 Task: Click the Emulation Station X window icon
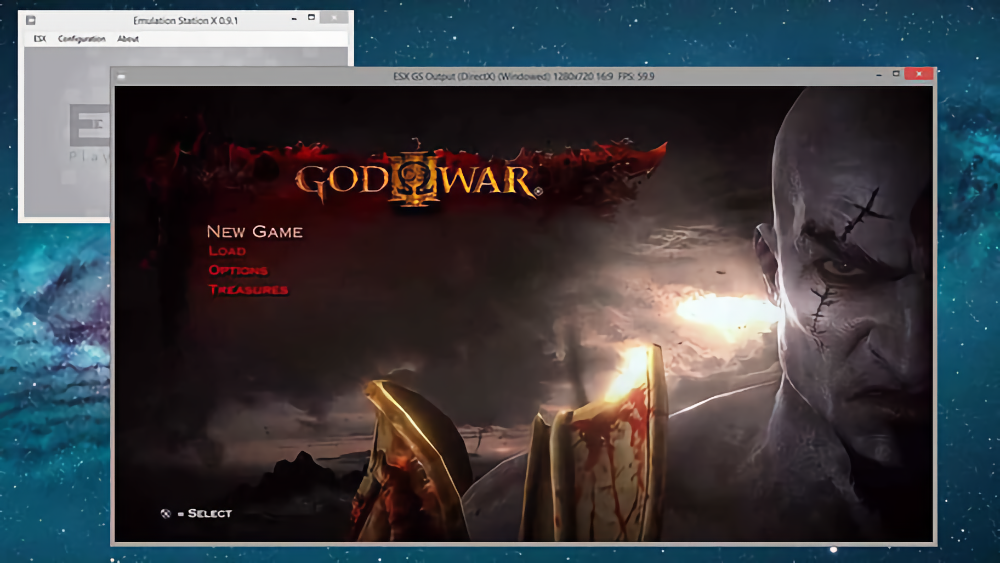click(x=31, y=20)
